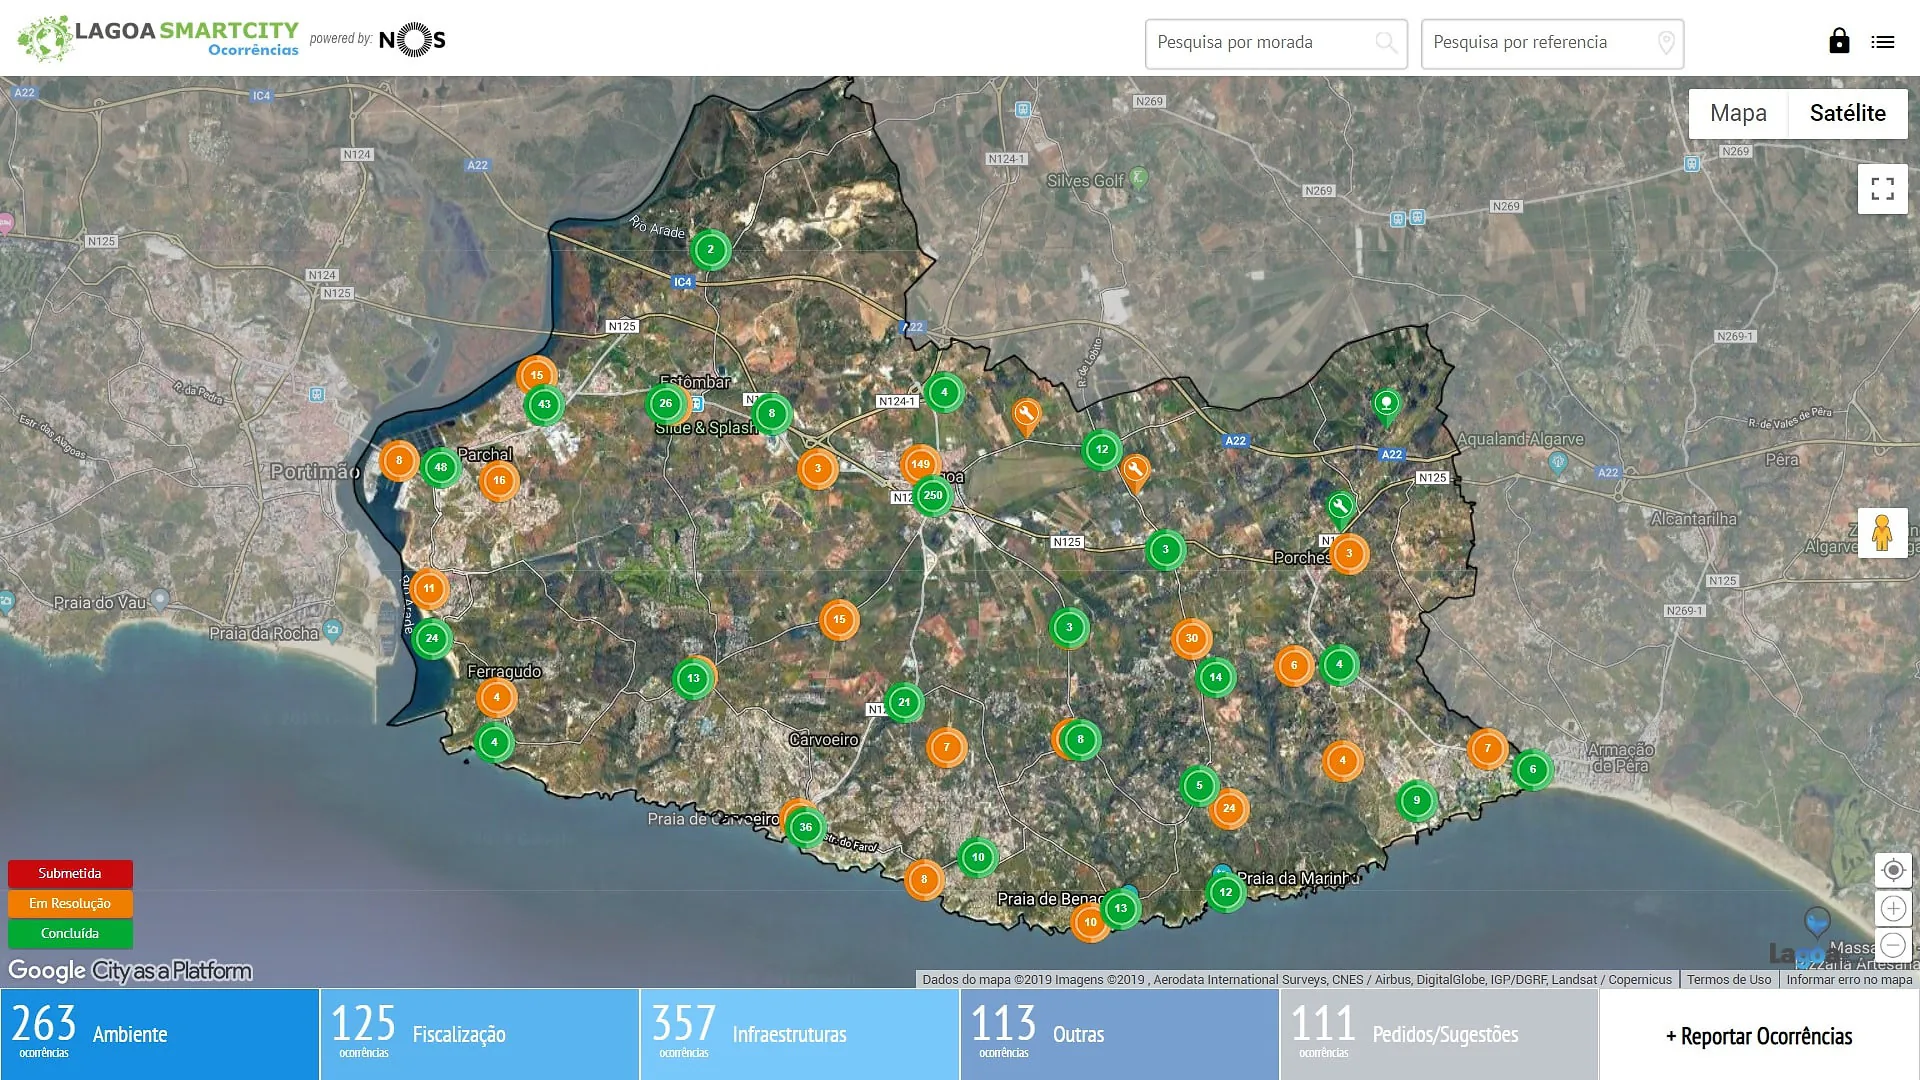1920x1080 pixels.
Task: Toggle fullscreen map view
Action: point(1882,189)
